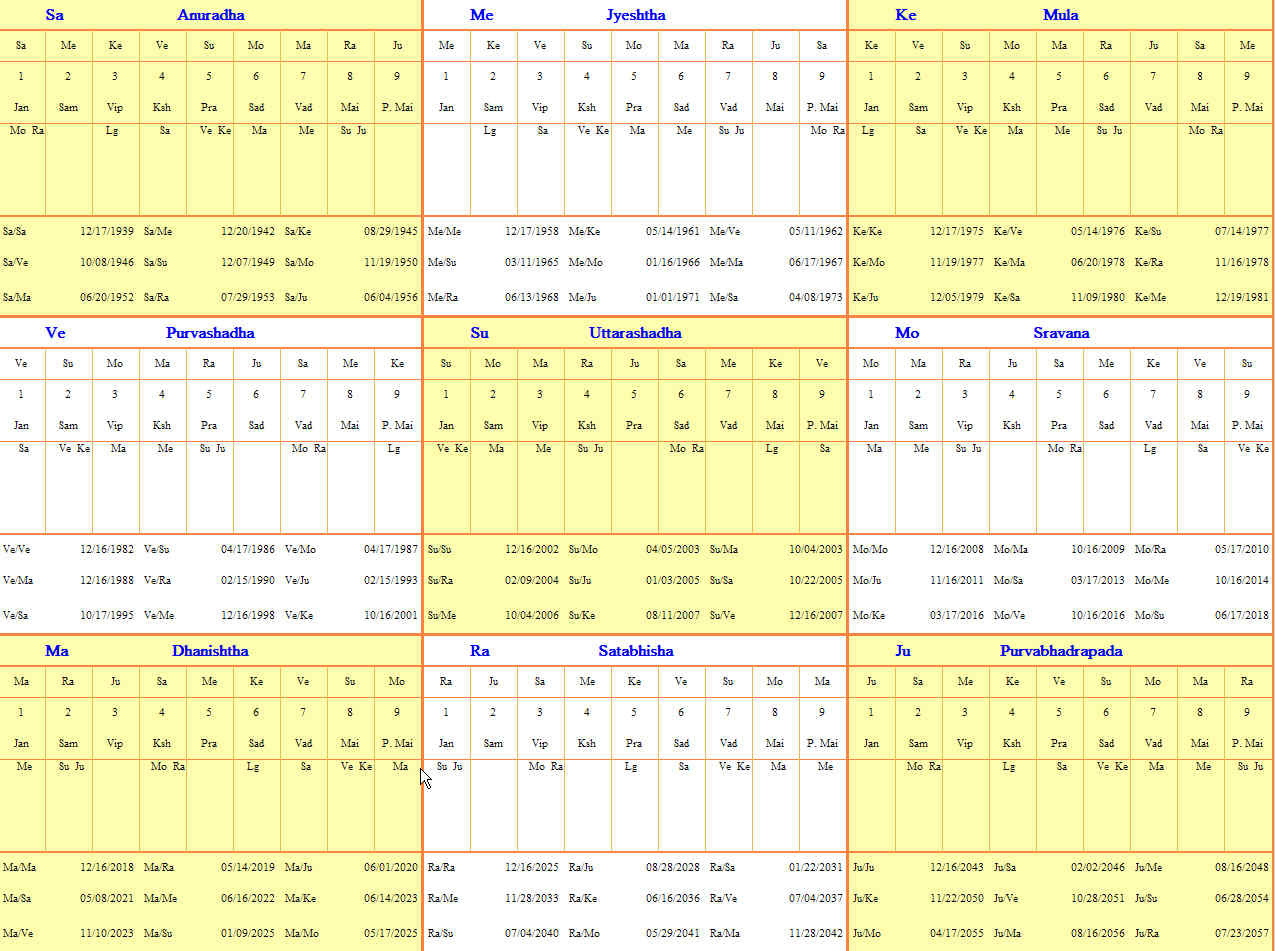Select the Mo/Su date 06/17/2018
1275x951 pixels.
click(1242, 615)
